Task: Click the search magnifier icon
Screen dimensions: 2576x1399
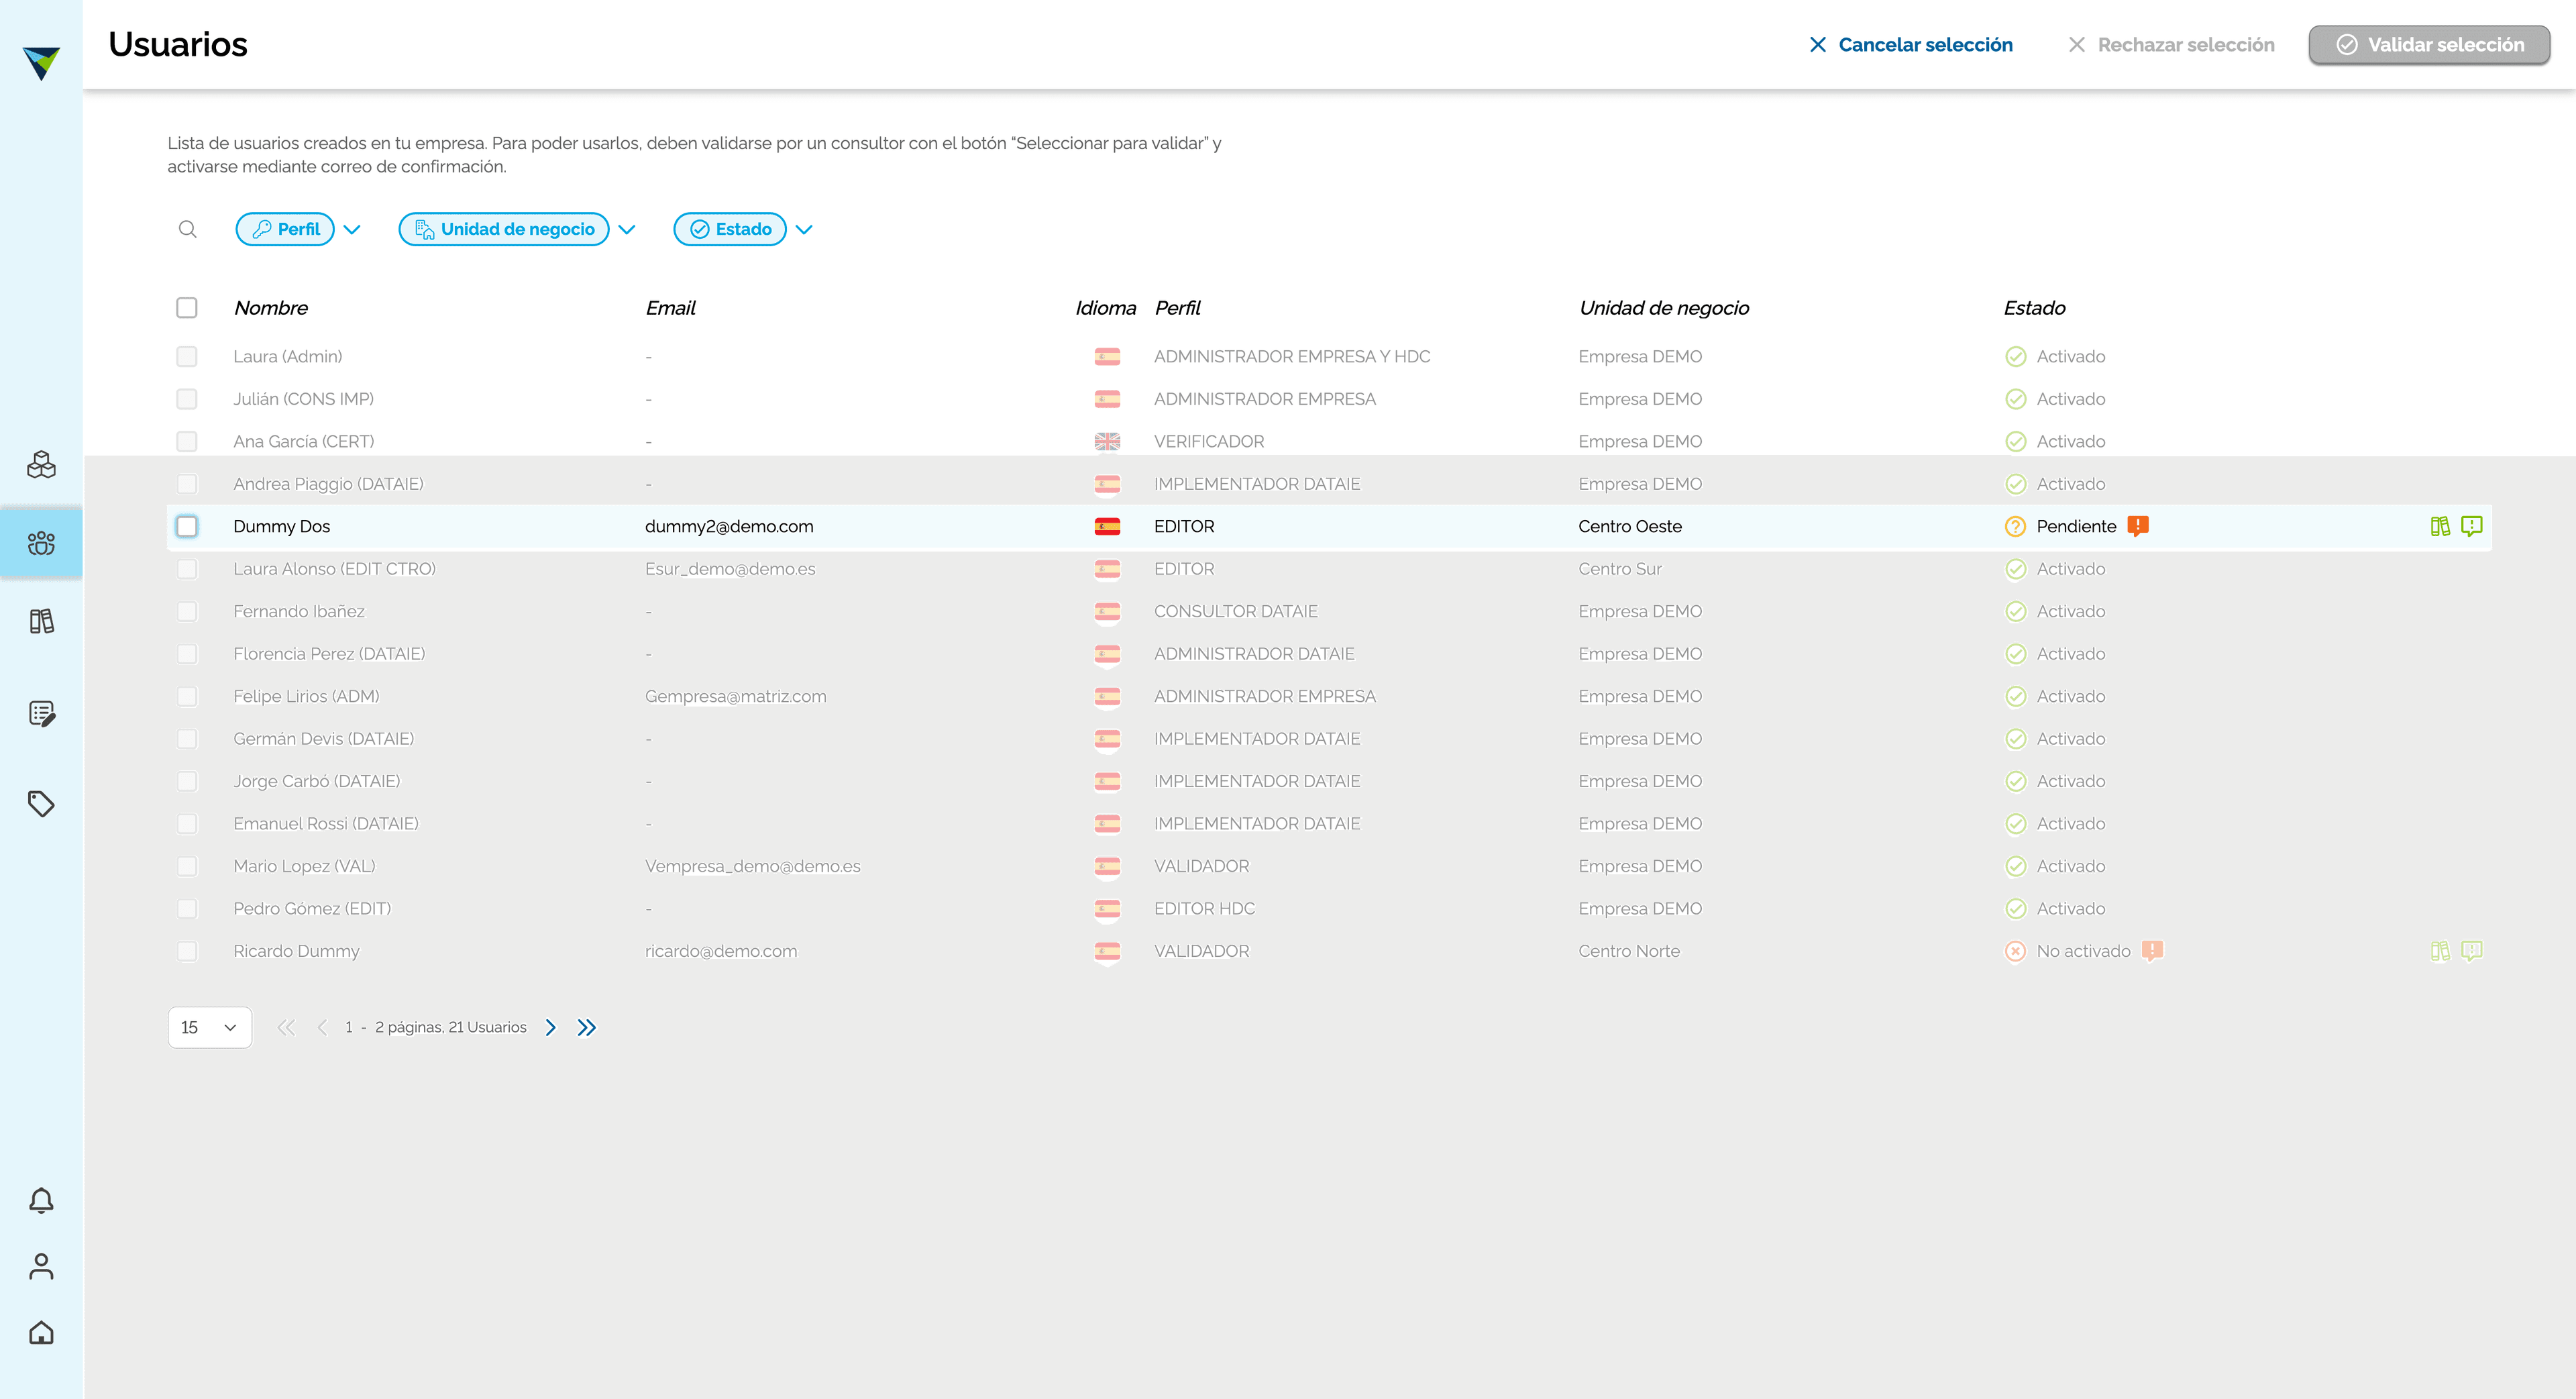Action: pyautogui.click(x=187, y=229)
